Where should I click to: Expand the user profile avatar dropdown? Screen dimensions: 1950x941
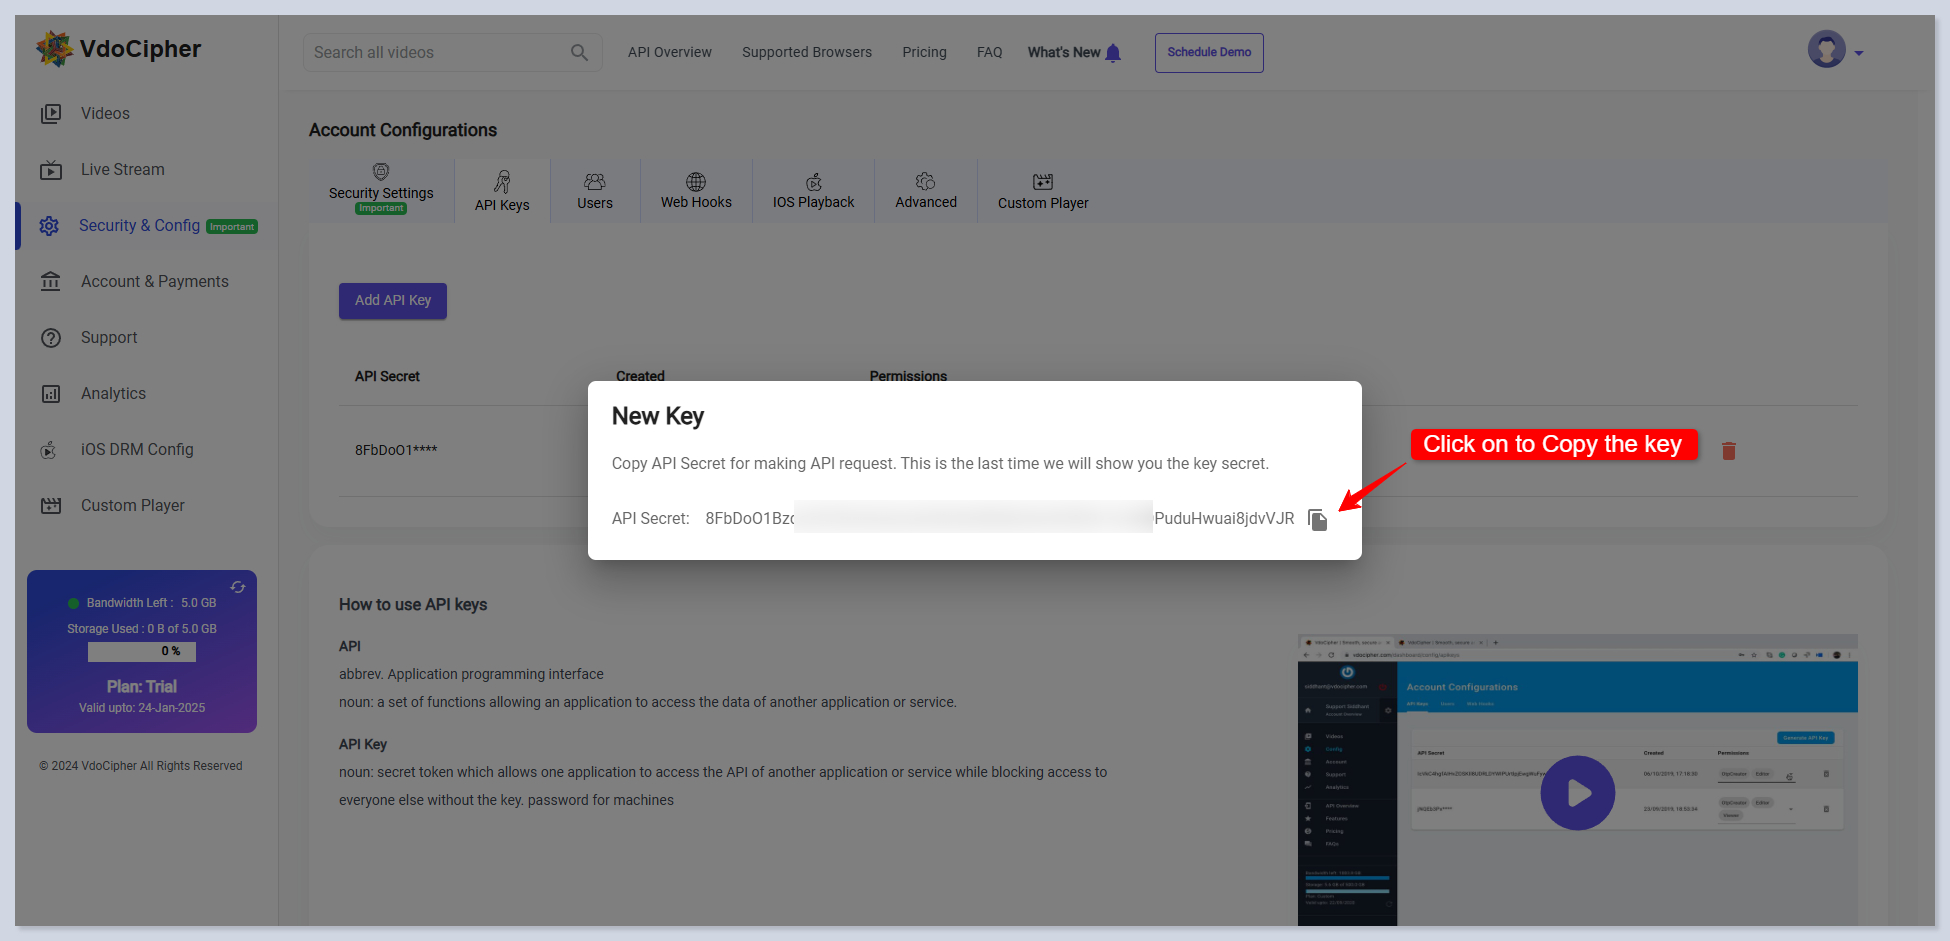(1833, 50)
